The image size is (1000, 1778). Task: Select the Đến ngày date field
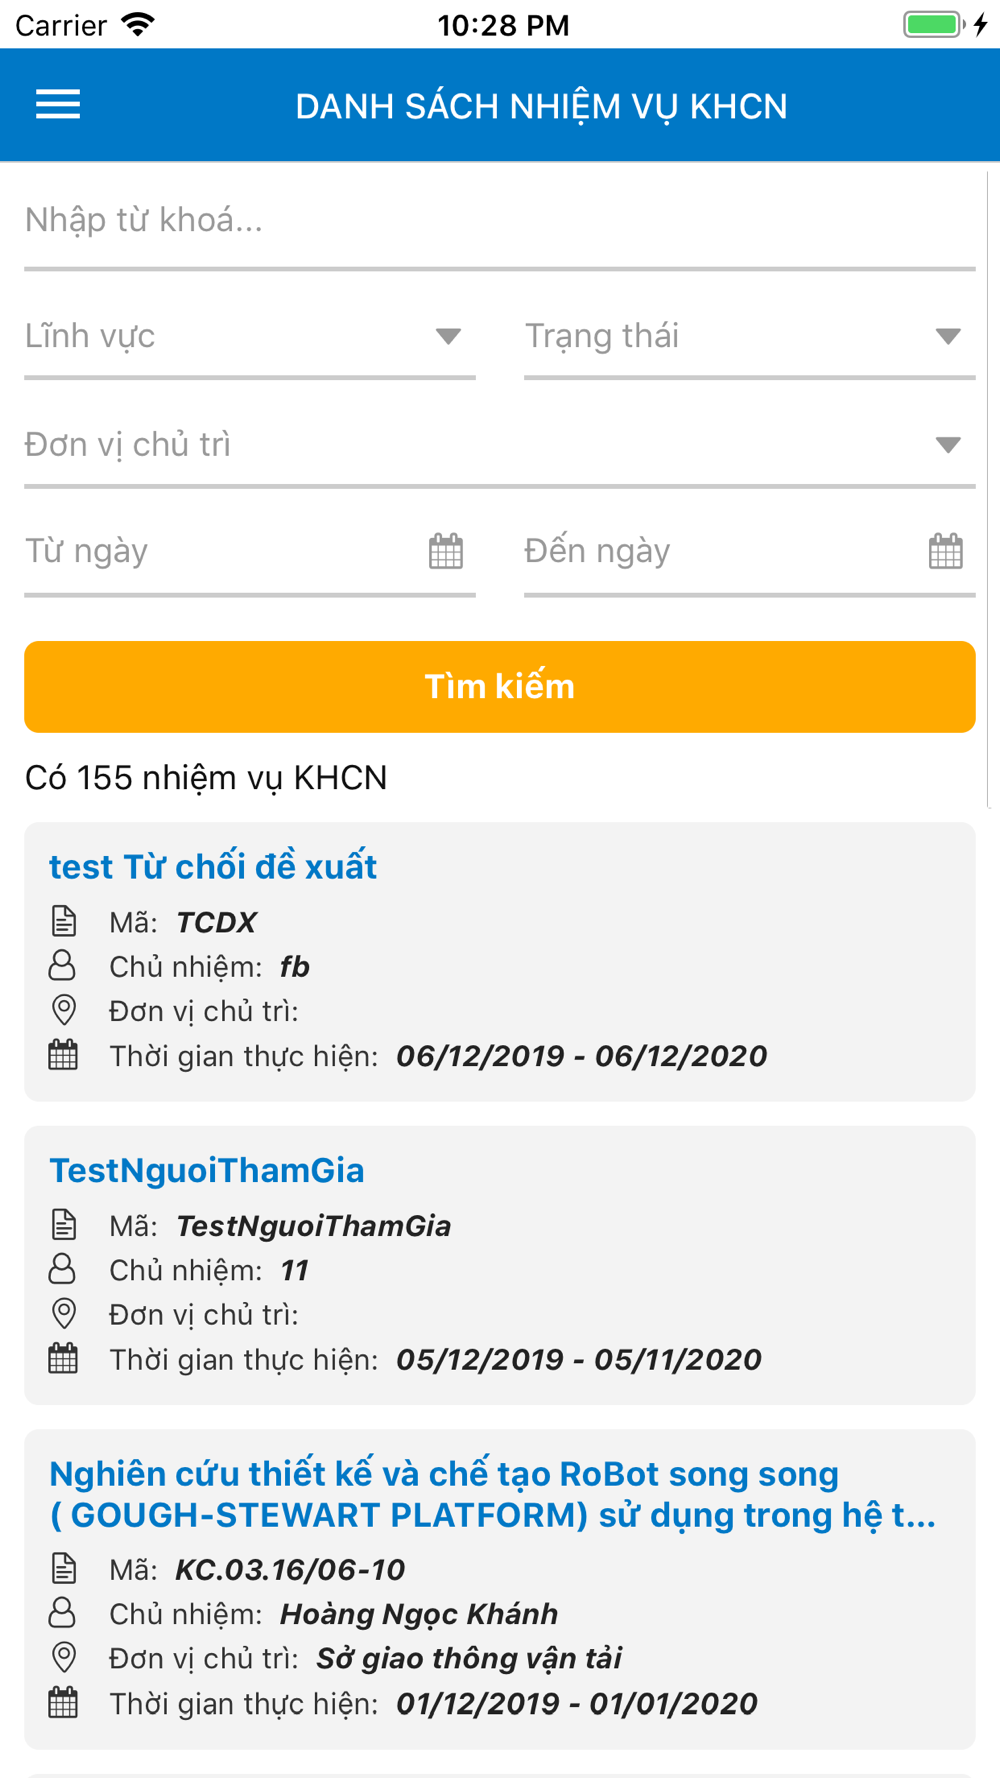(750, 551)
